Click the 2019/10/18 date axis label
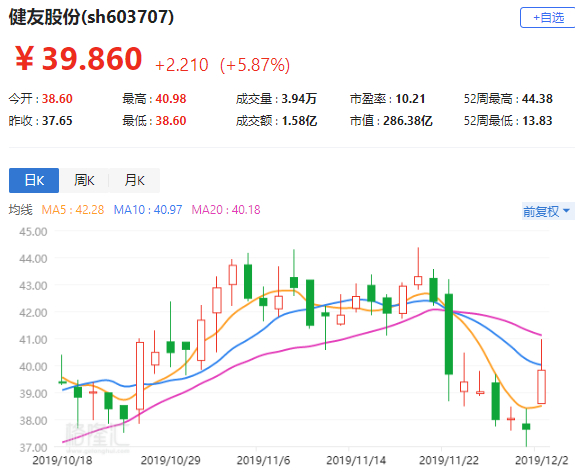Image resolution: width=575 pixels, height=471 pixels. tap(62, 460)
